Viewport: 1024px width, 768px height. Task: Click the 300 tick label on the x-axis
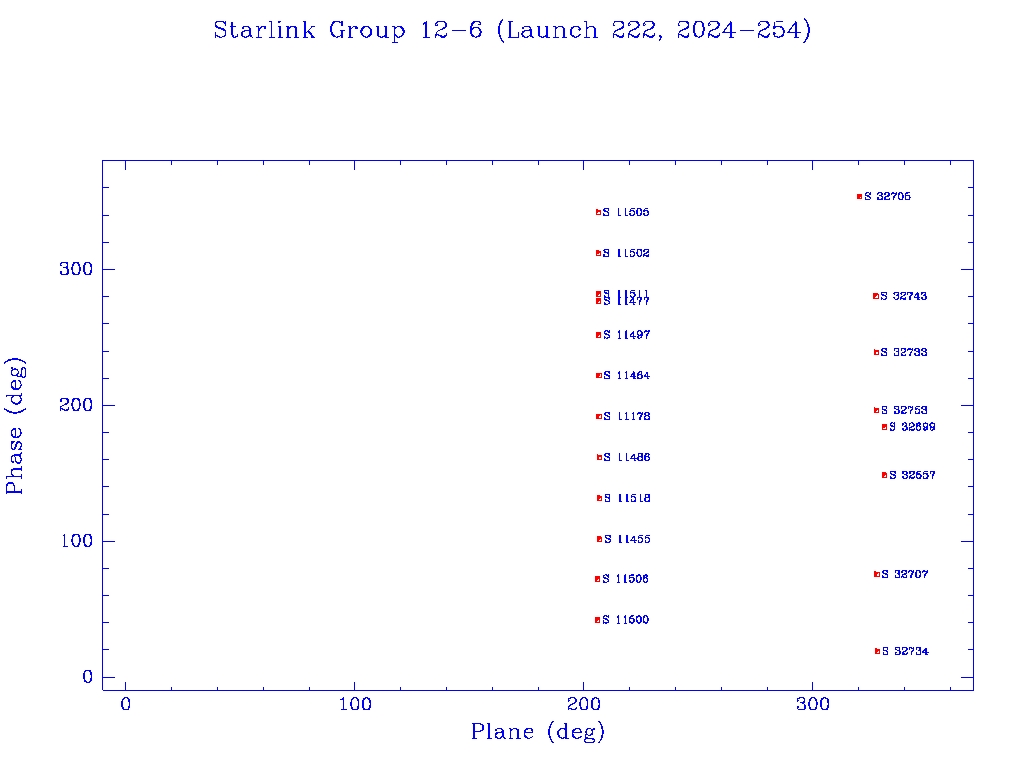point(813,705)
